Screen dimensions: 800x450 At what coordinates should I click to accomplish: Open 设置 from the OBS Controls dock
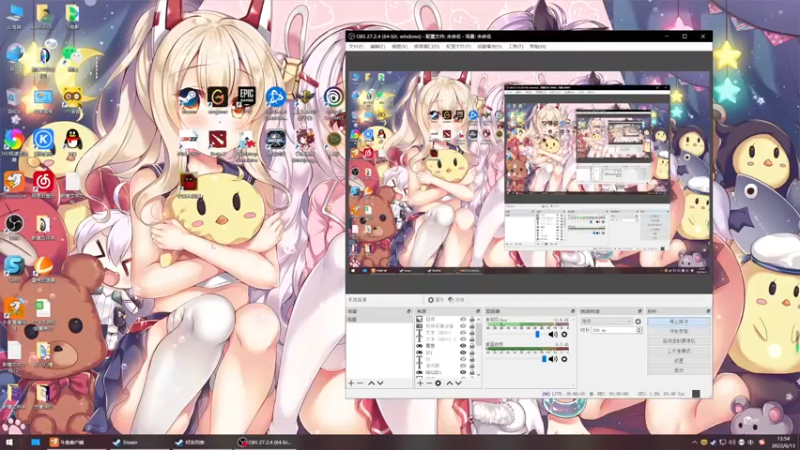tap(679, 361)
